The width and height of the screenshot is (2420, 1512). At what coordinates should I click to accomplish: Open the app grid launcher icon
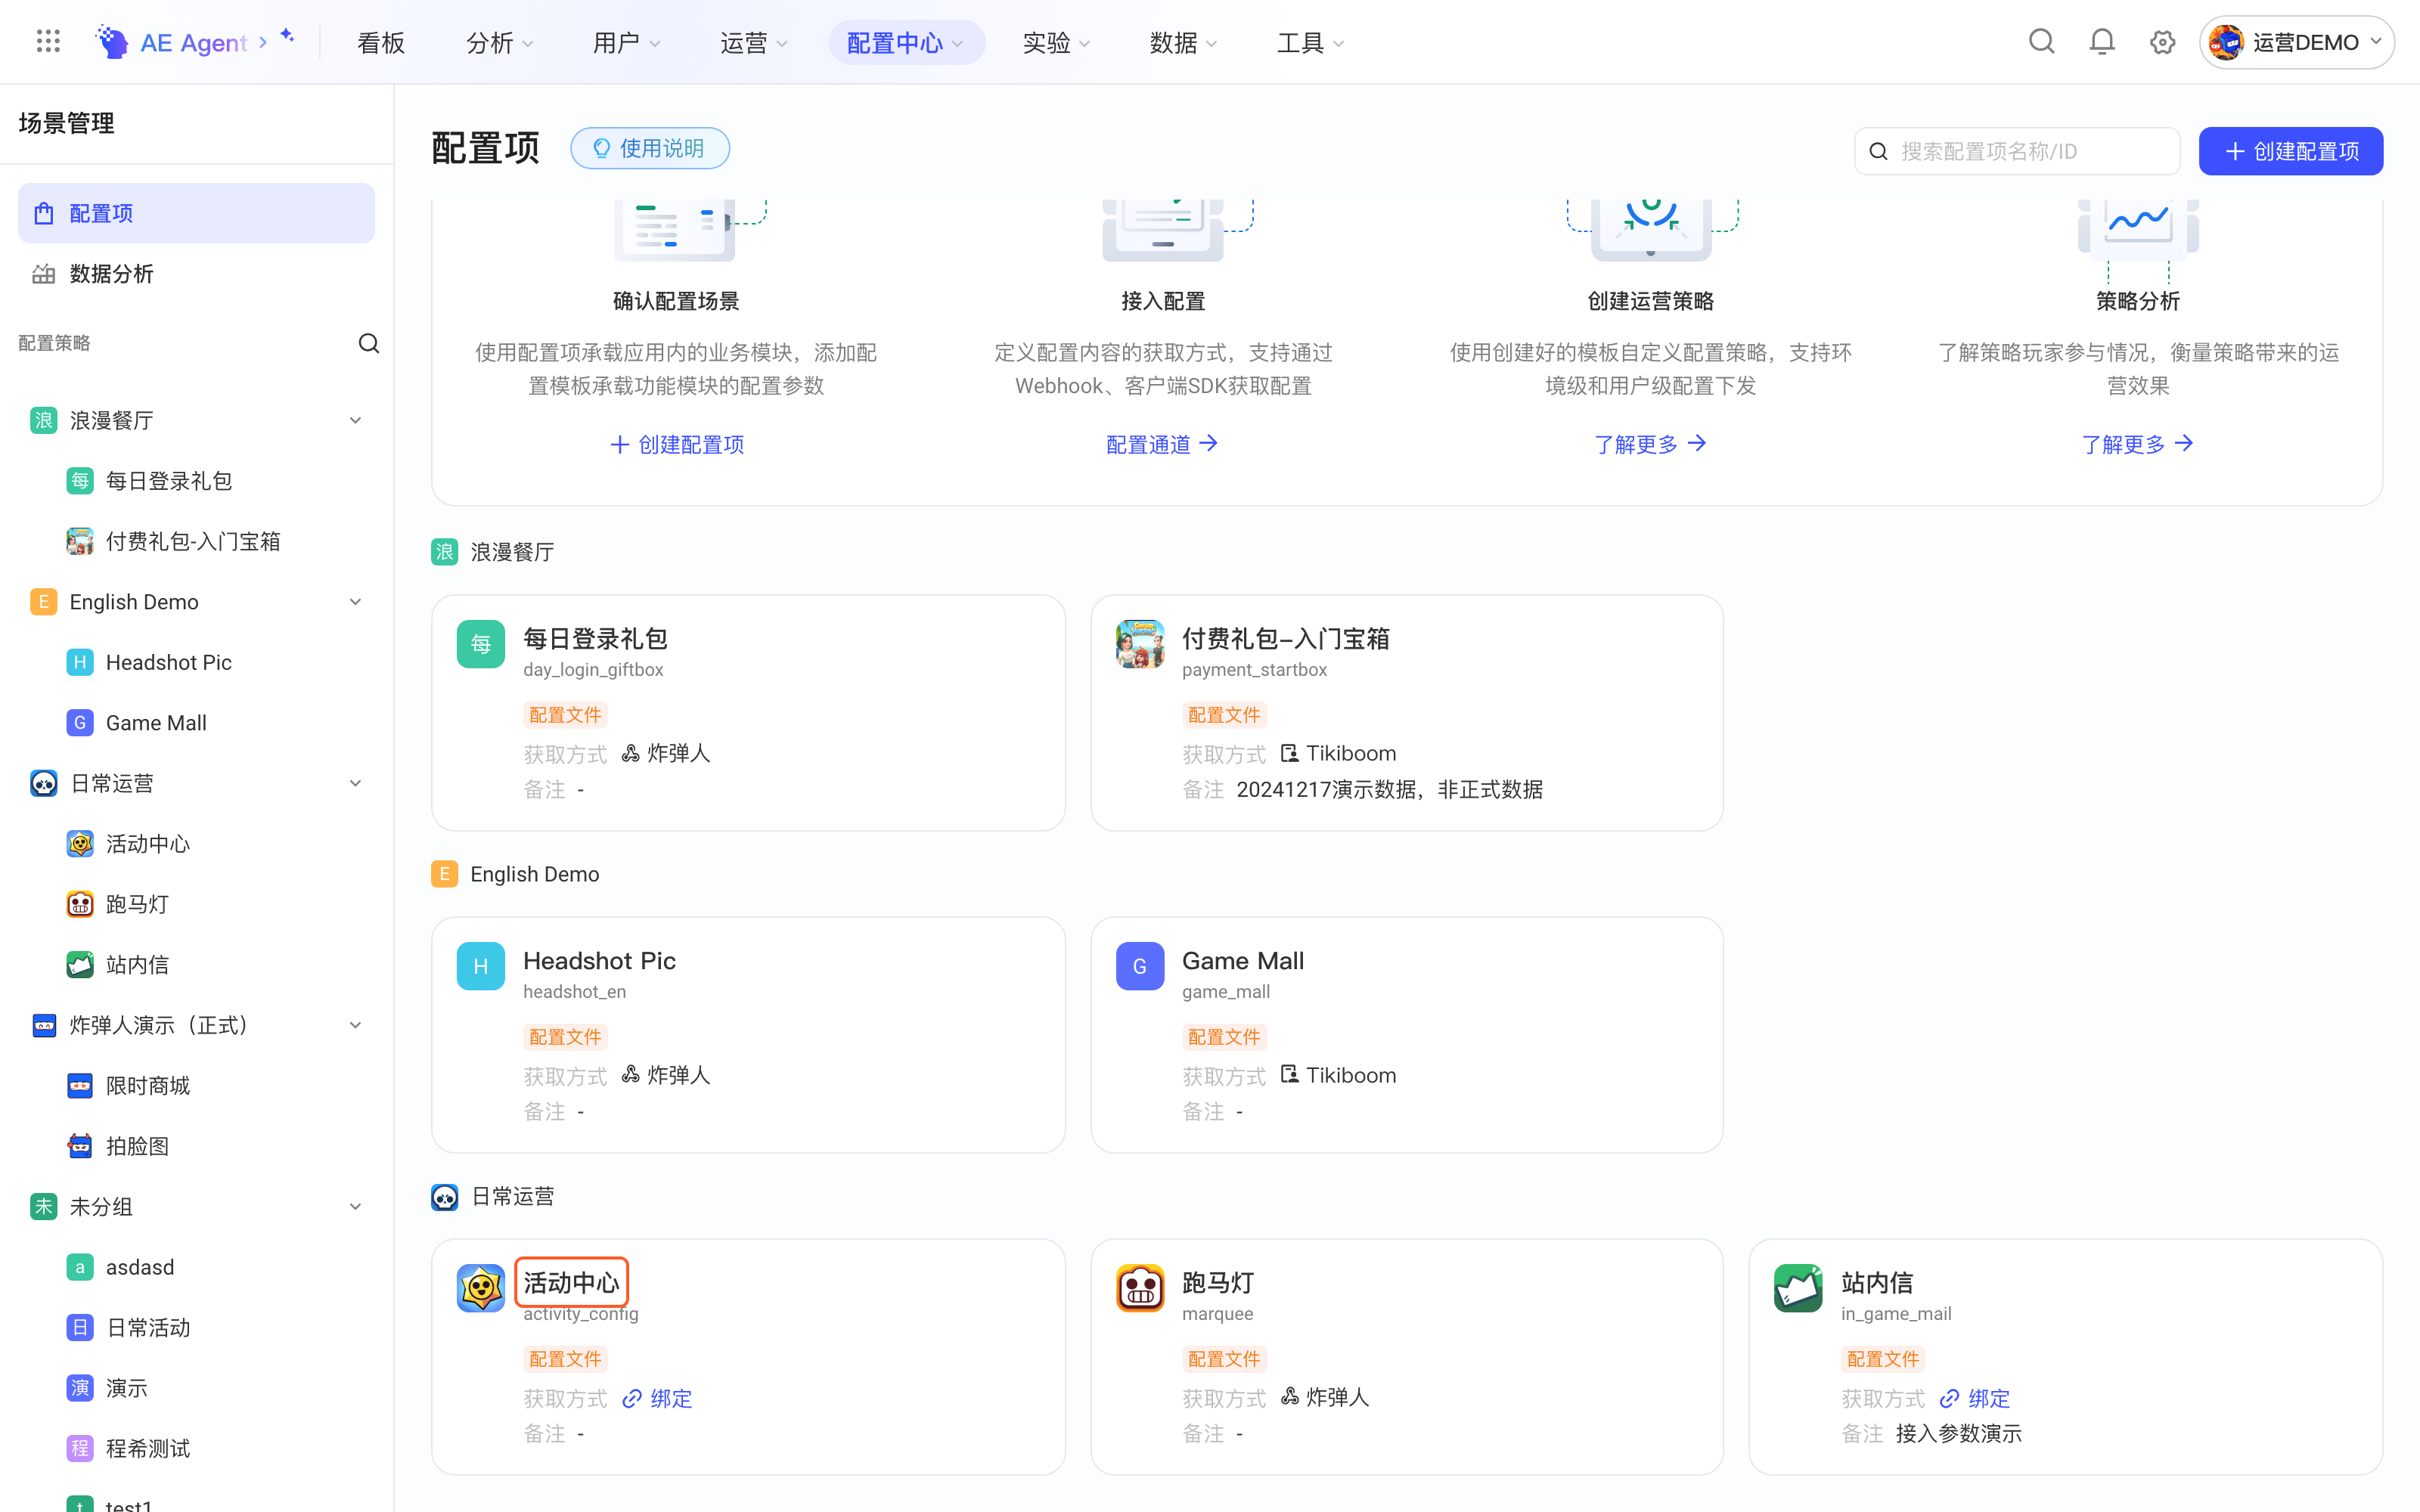(x=48, y=41)
